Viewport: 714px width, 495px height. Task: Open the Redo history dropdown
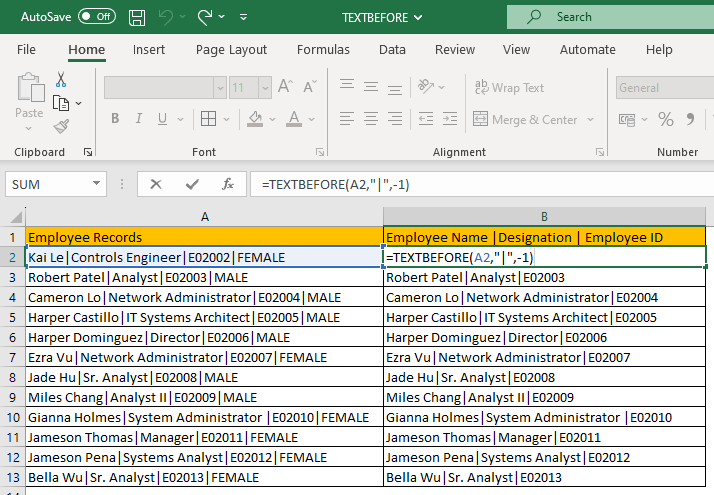coord(222,17)
